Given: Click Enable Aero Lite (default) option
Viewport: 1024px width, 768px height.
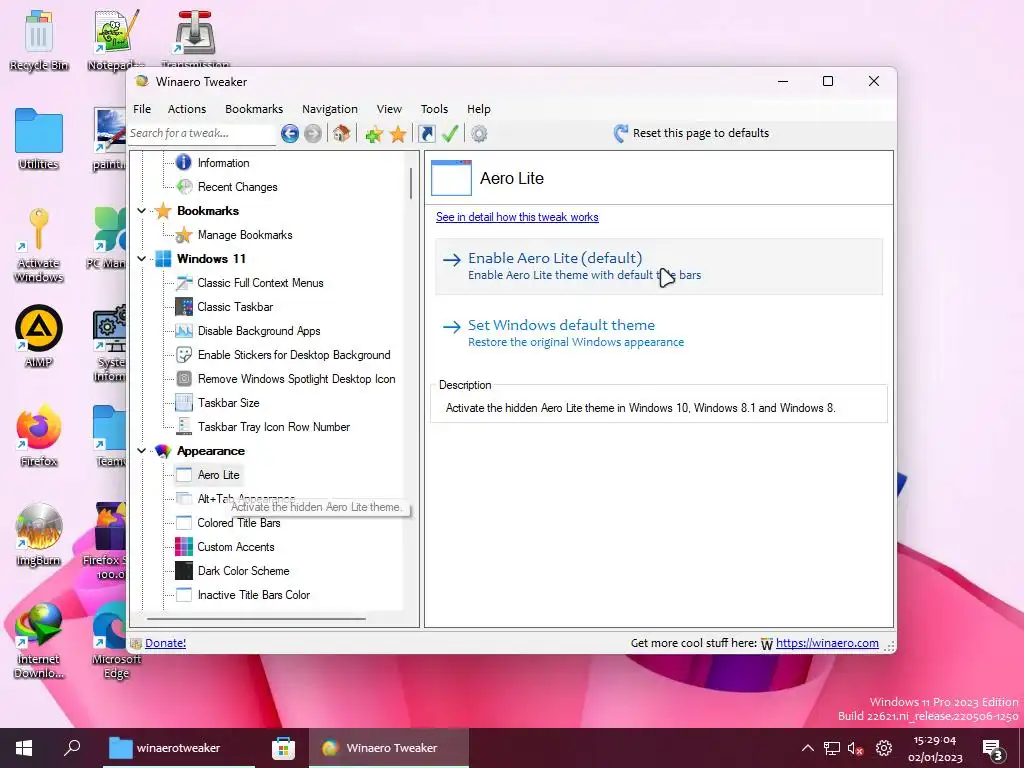Looking at the screenshot, I should pos(659,266).
